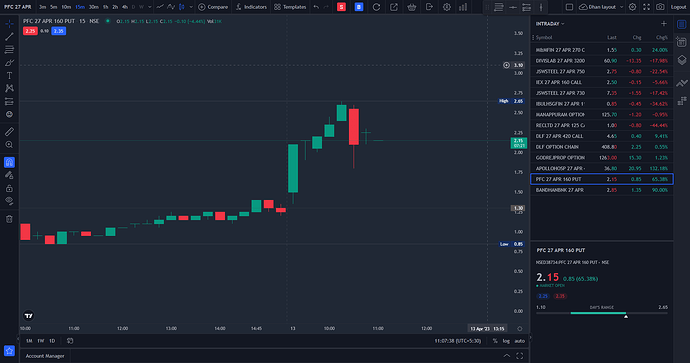Image resolution: width=690 pixels, height=363 pixels.
Task: Select the text annotation tool
Action: [x=9, y=76]
